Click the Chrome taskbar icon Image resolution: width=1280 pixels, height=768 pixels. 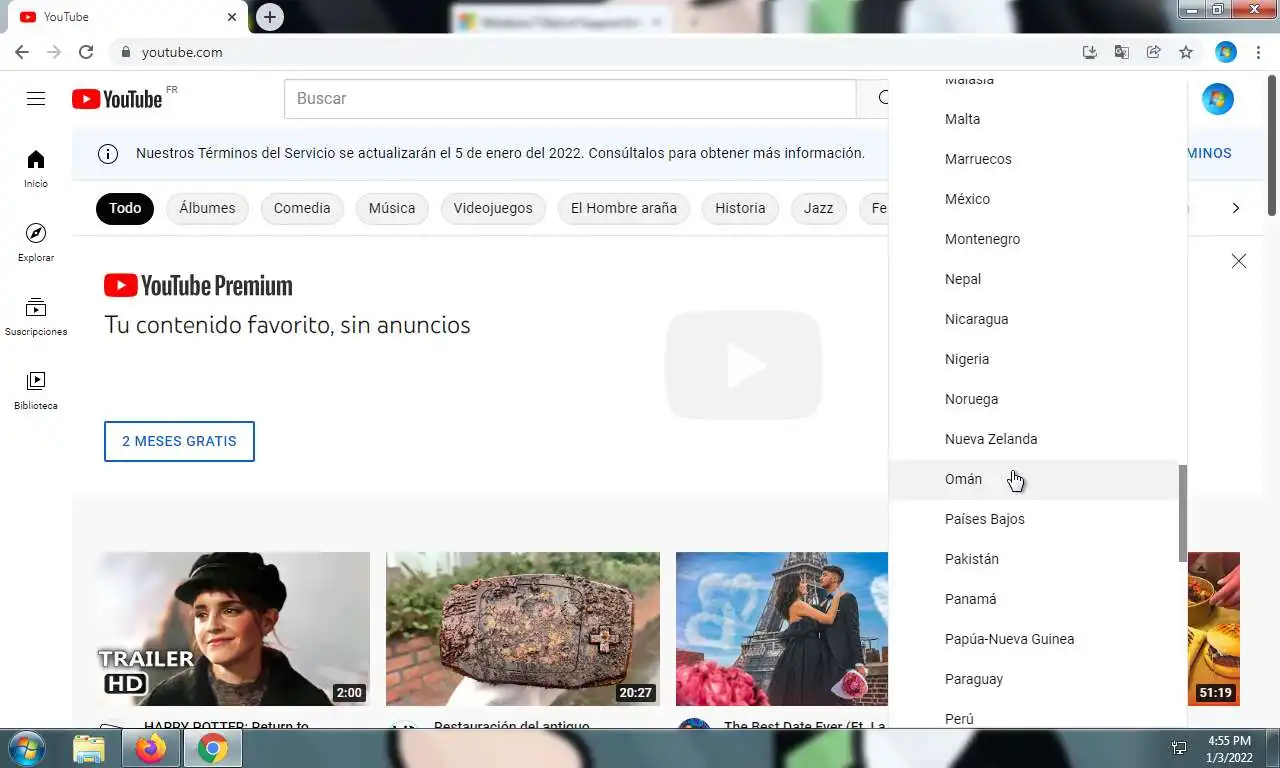pyautogui.click(x=212, y=748)
